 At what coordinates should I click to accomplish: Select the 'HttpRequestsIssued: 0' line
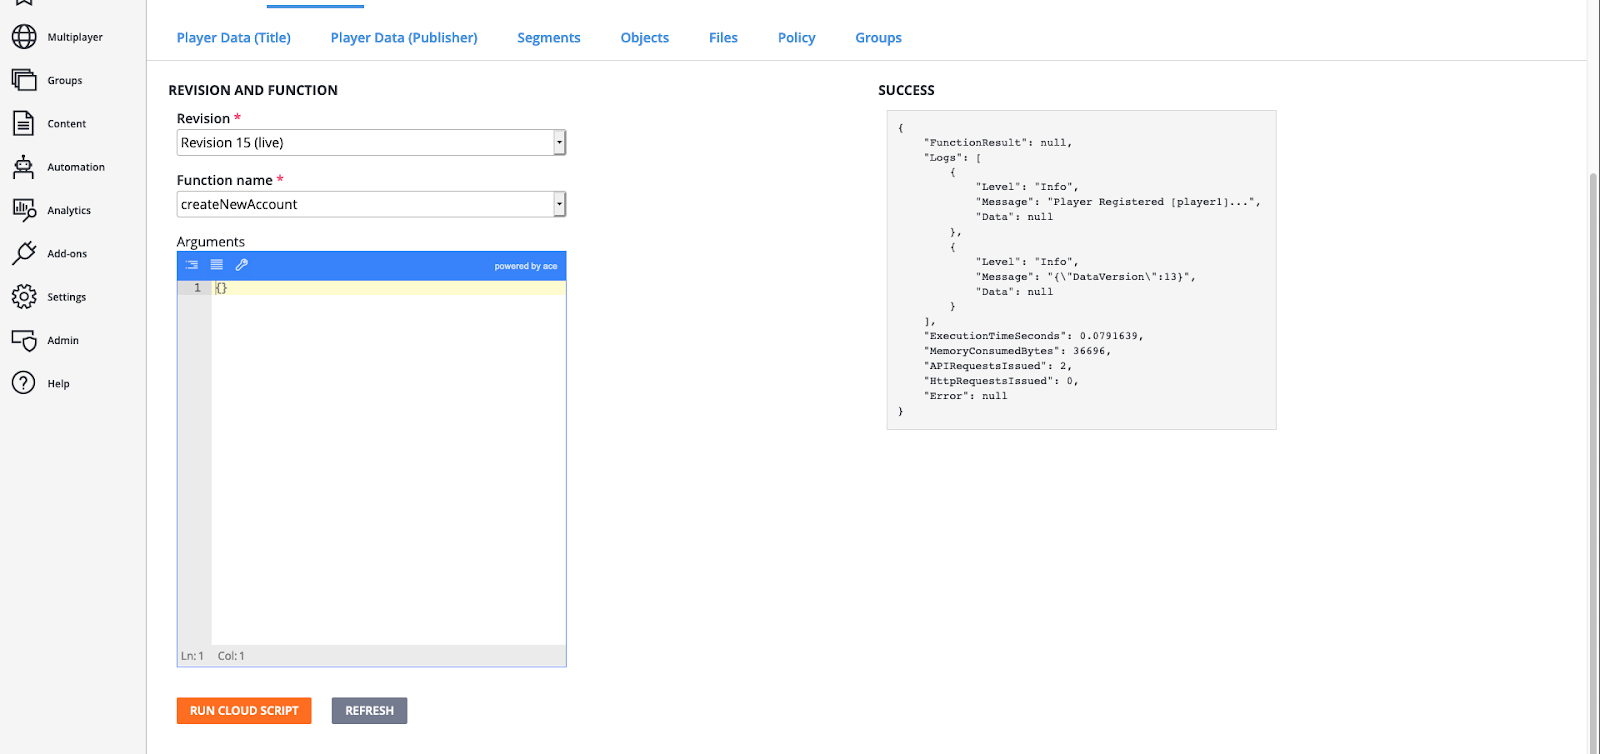[x=1001, y=381]
